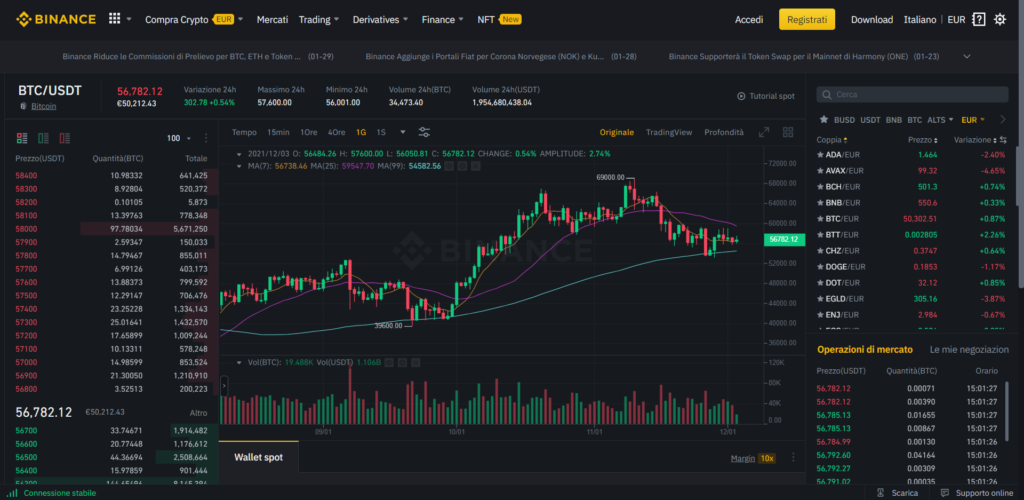
Task: Open the Margin 10x link
Action: [x=753, y=458]
